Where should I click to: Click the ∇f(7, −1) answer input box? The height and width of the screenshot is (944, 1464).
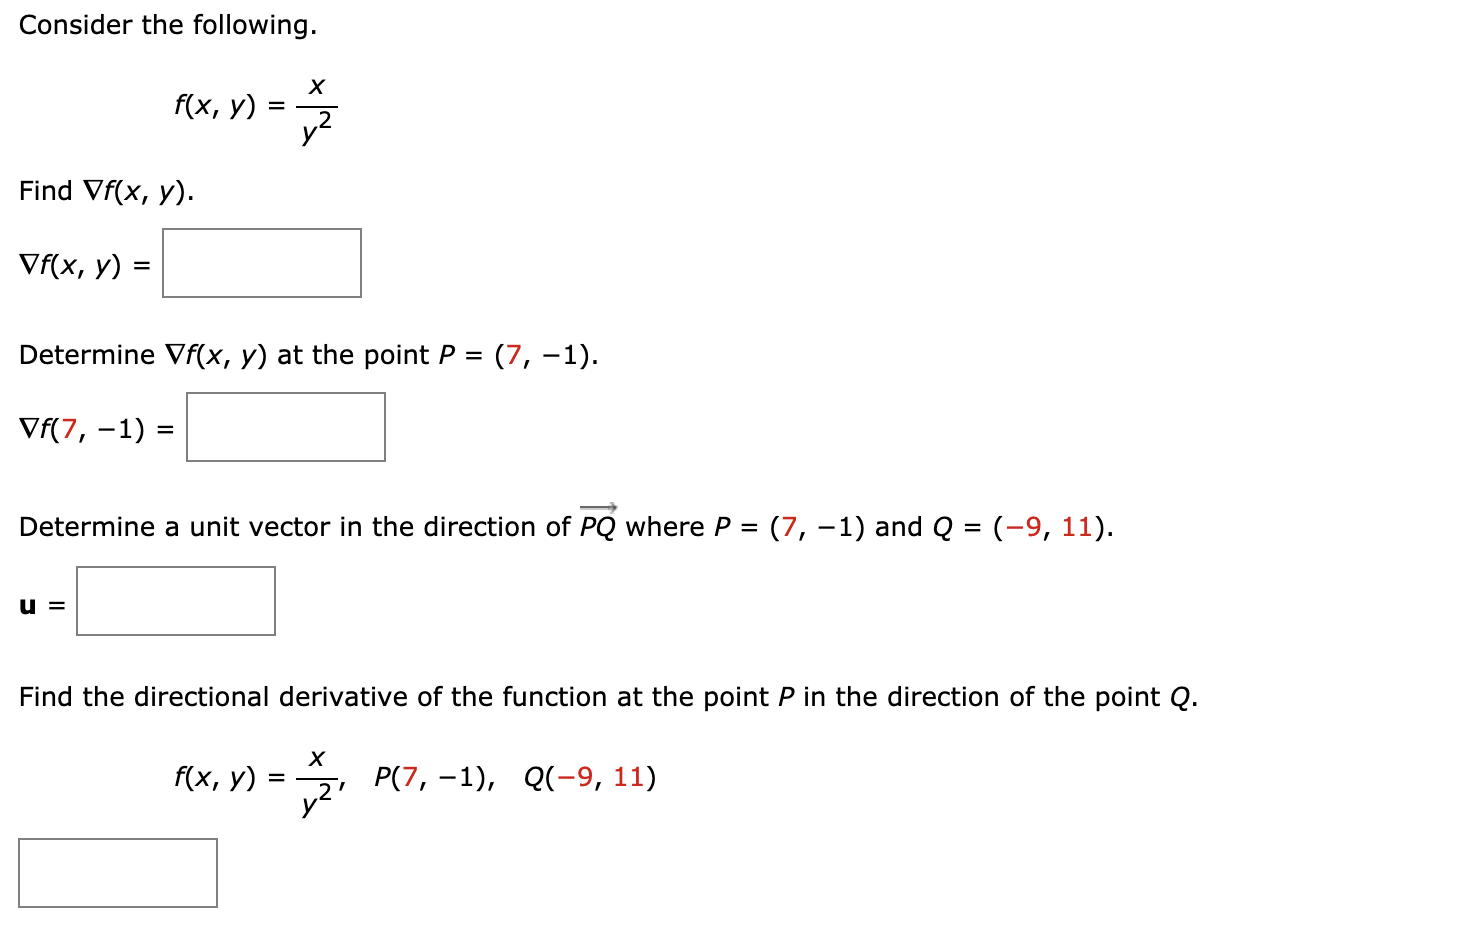285,427
